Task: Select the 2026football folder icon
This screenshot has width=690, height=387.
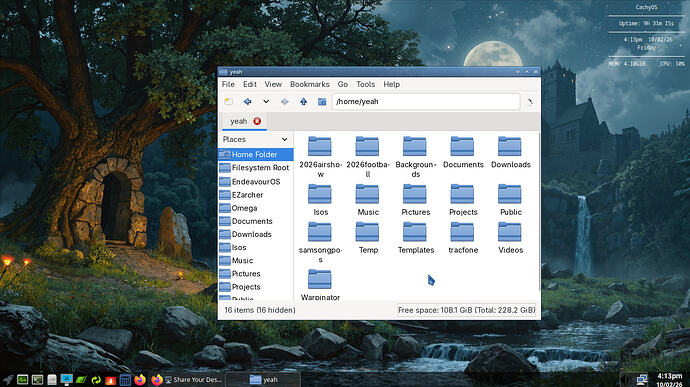Action: pos(367,146)
